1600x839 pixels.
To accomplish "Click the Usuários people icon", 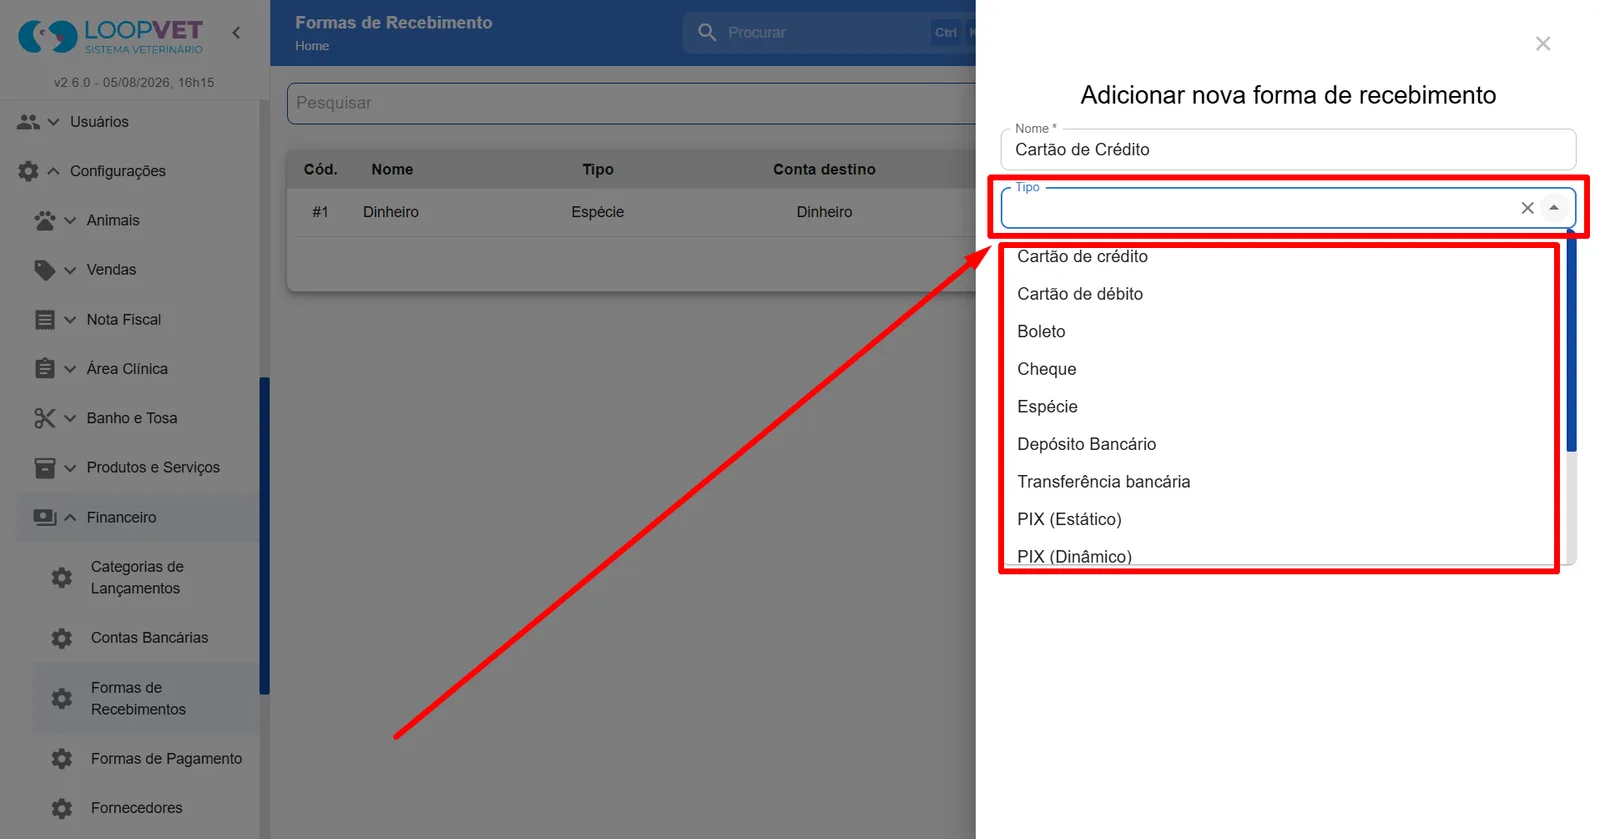I will [28, 122].
